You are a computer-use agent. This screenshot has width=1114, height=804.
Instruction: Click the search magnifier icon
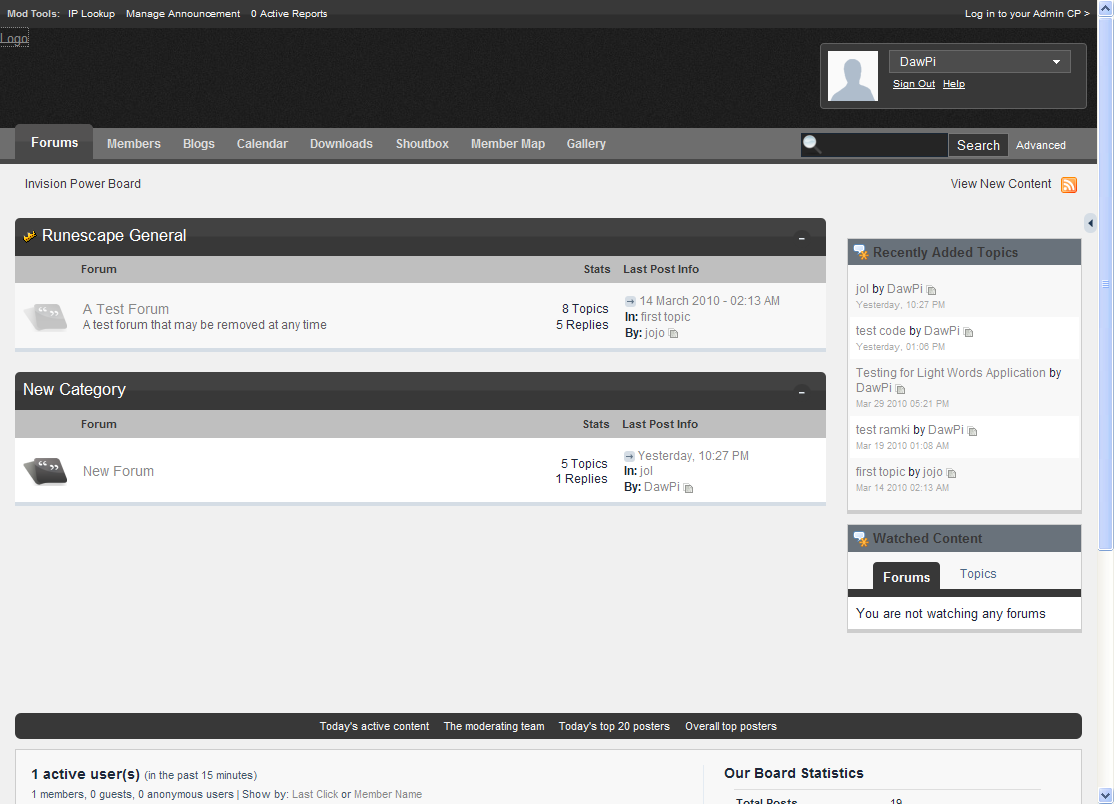(812, 145)
